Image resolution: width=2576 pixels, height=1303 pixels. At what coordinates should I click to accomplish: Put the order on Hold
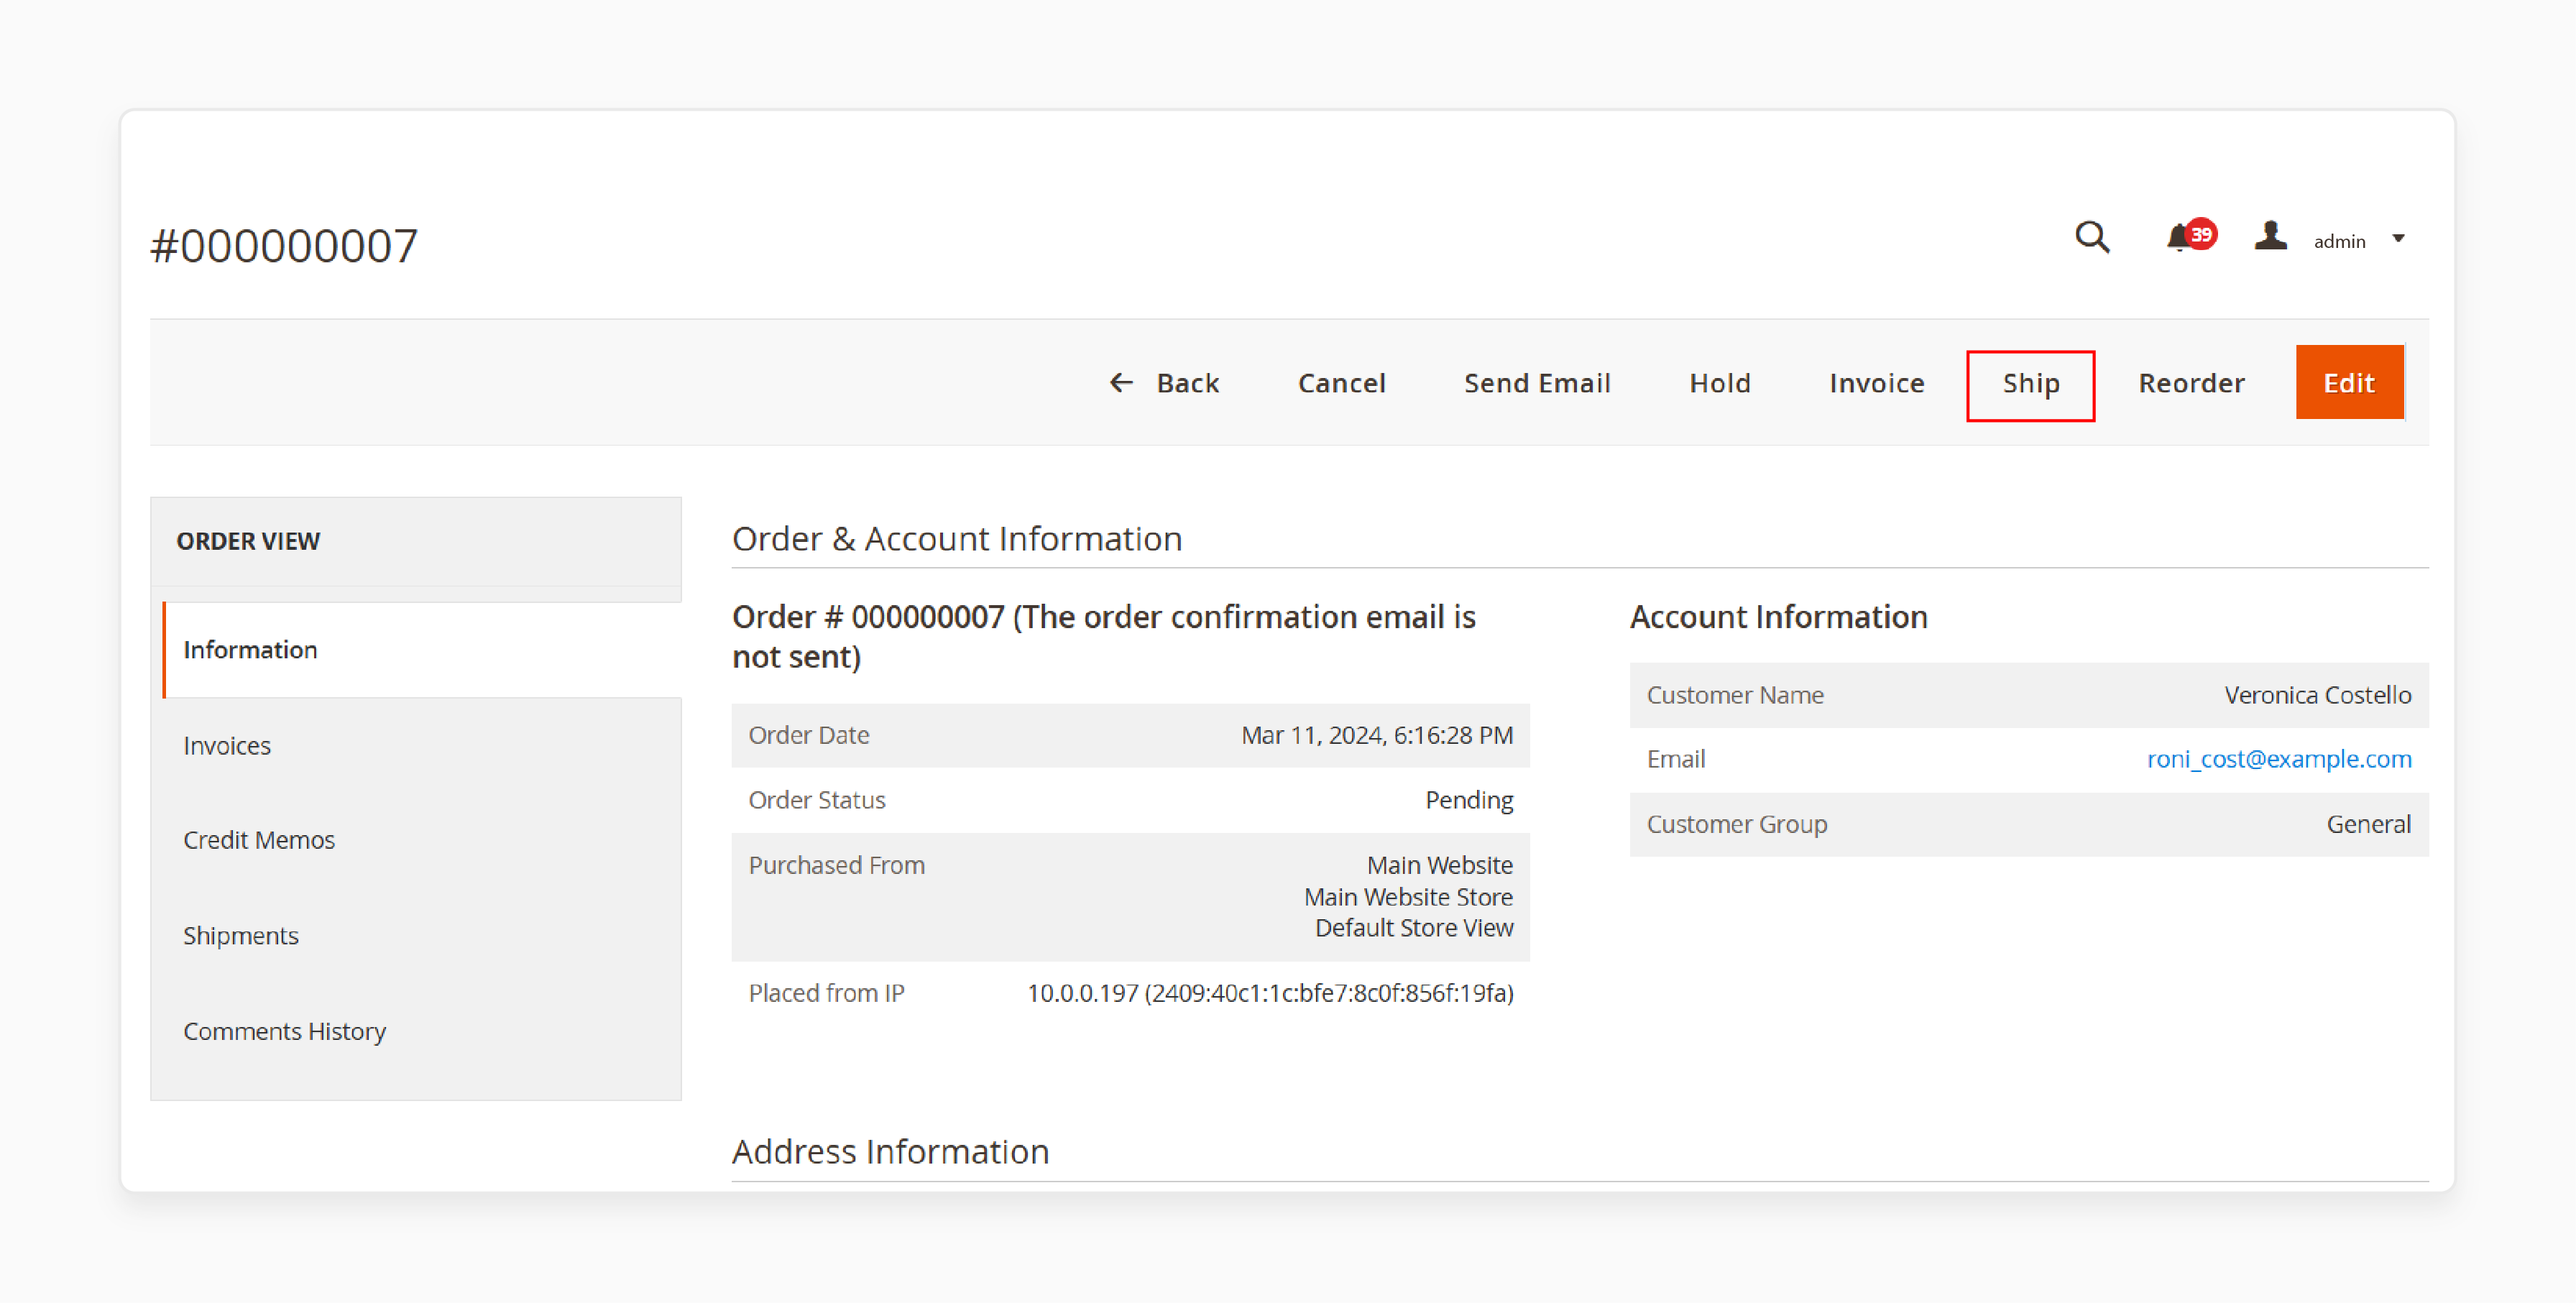click(1720, 383)
